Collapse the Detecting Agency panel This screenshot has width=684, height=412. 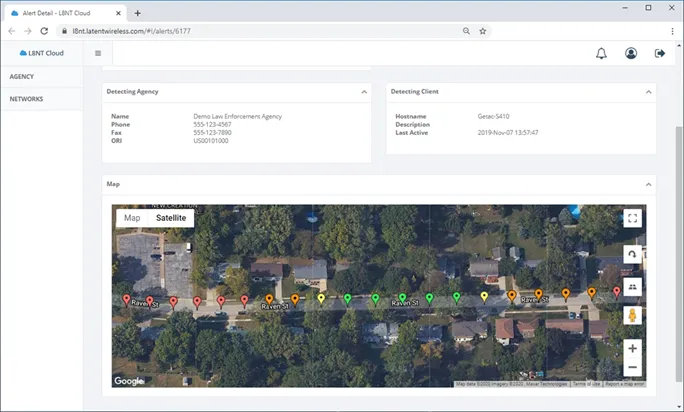point(364,92)
